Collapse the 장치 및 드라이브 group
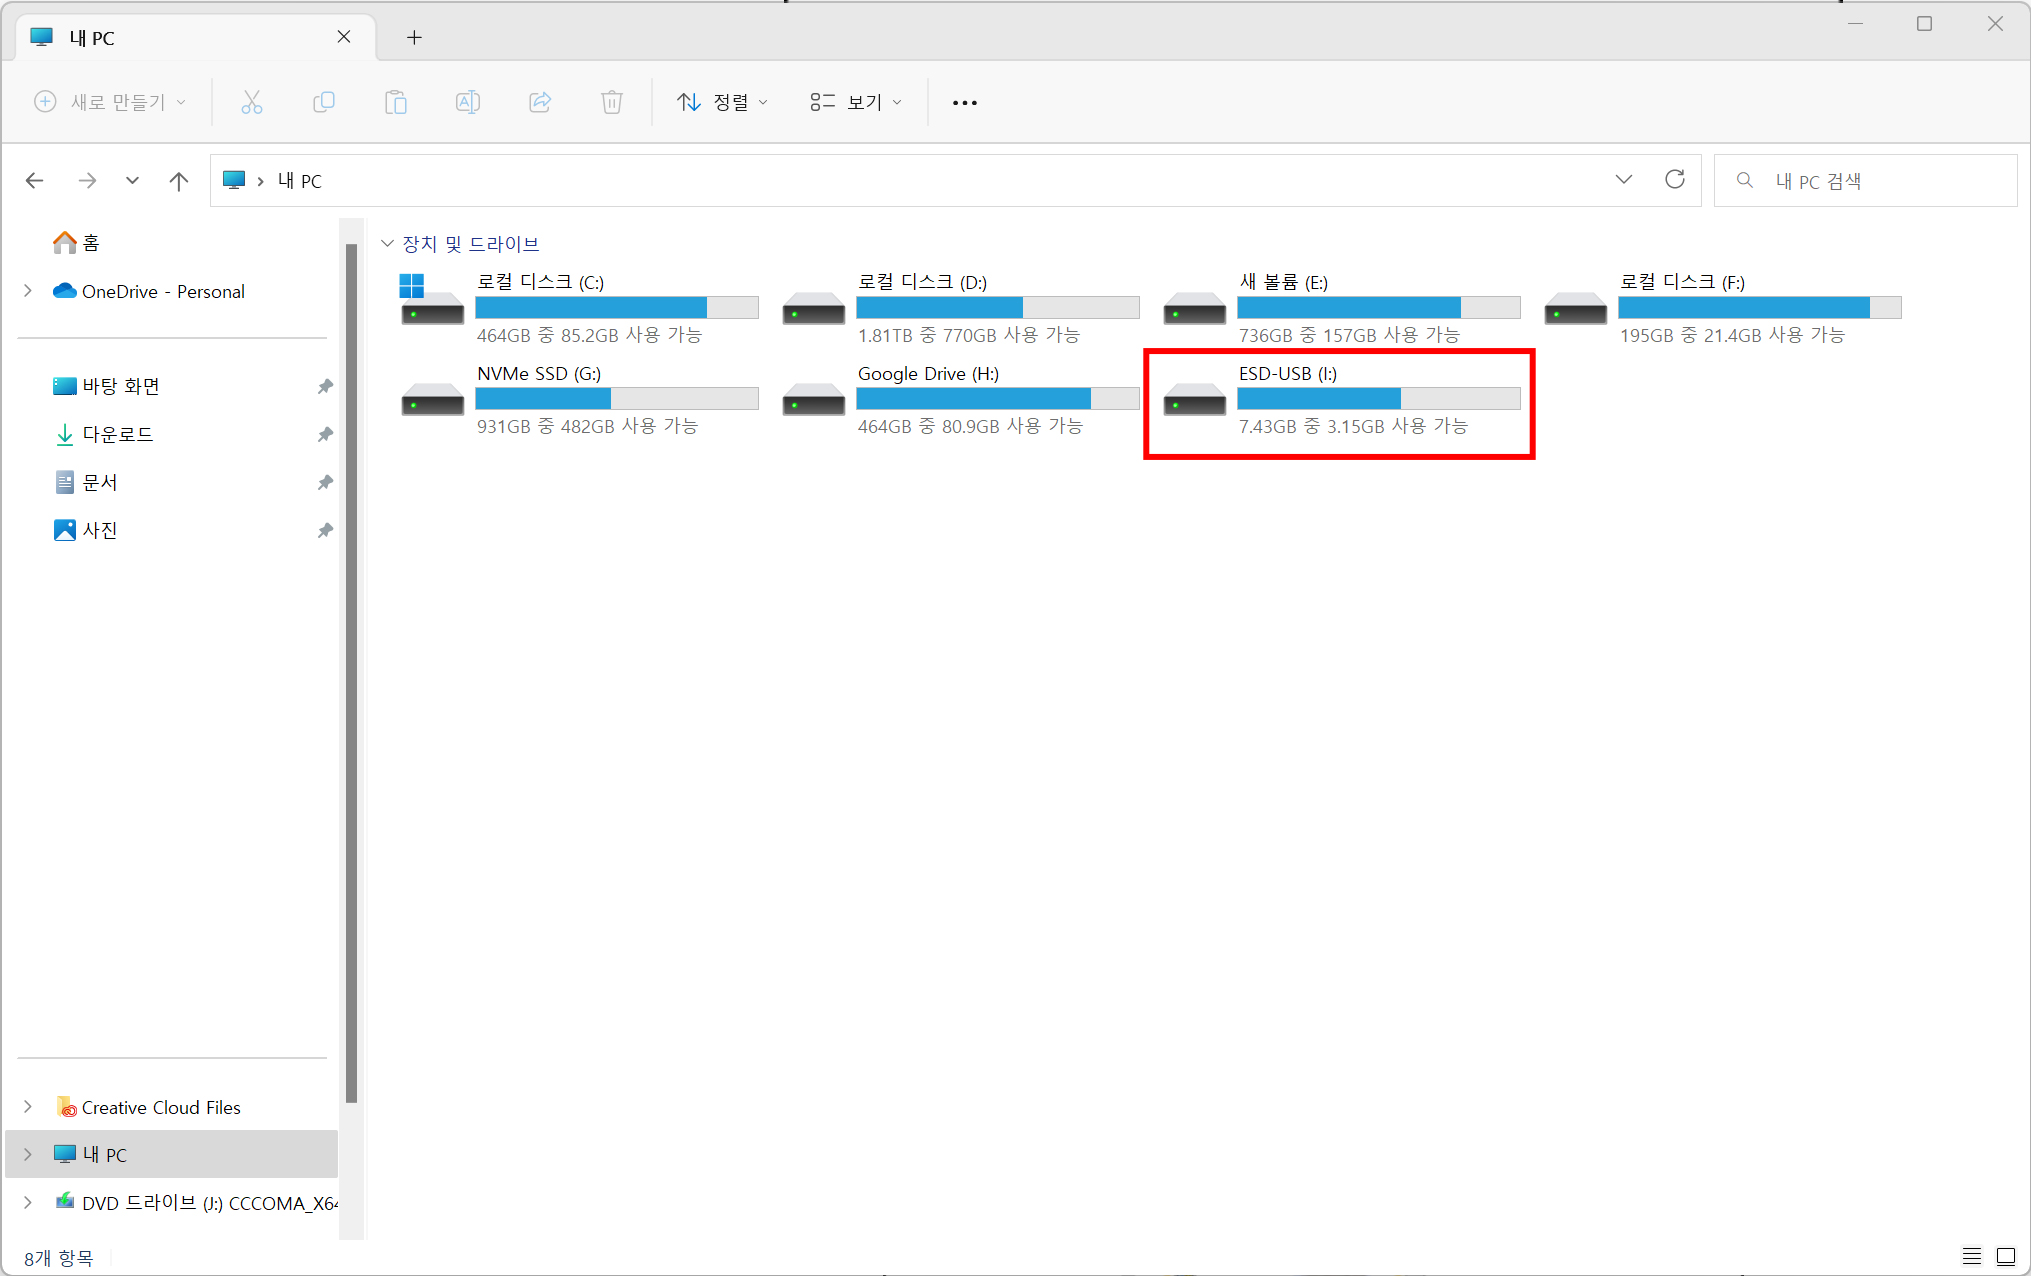This screenshot has width=2031, height=1276. [387, 244]
